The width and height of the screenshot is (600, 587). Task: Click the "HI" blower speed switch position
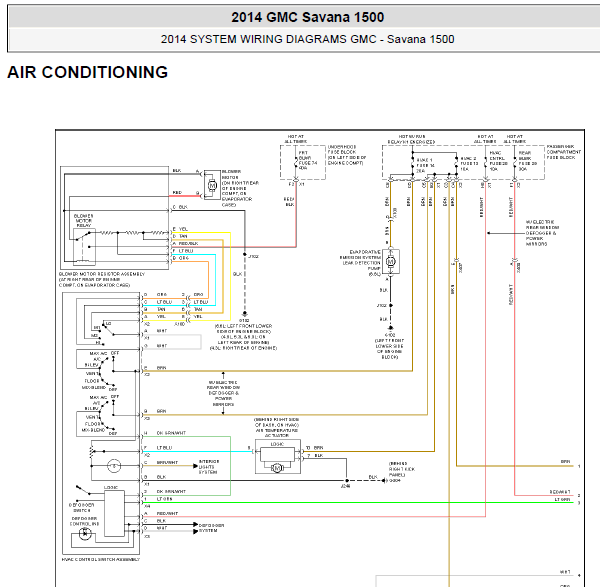tap(98, 342)
